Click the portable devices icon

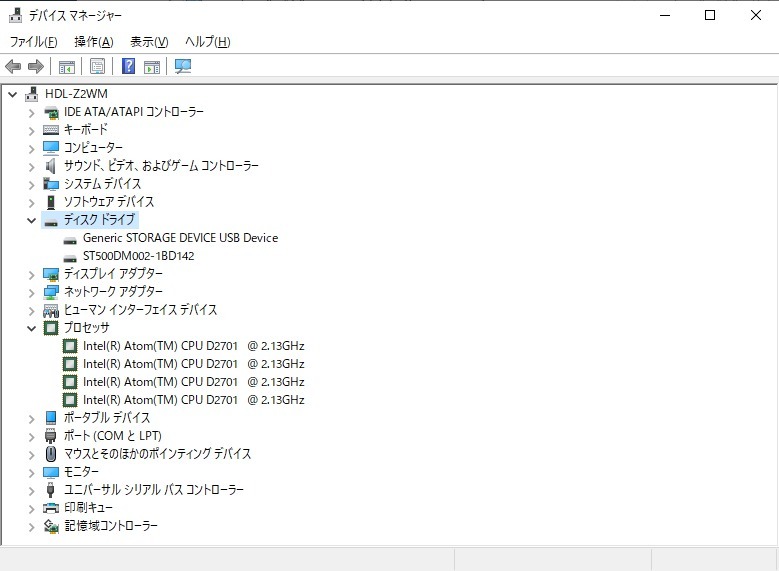point(51,417)
